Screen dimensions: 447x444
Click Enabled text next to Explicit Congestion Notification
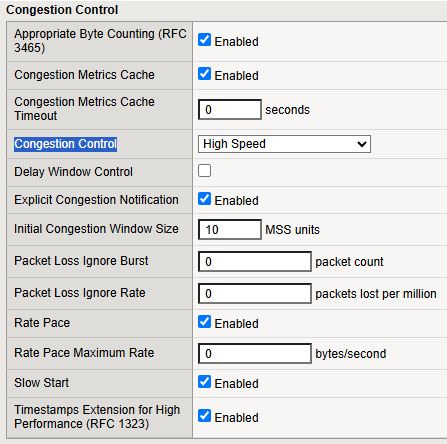(x=236, y=201)
